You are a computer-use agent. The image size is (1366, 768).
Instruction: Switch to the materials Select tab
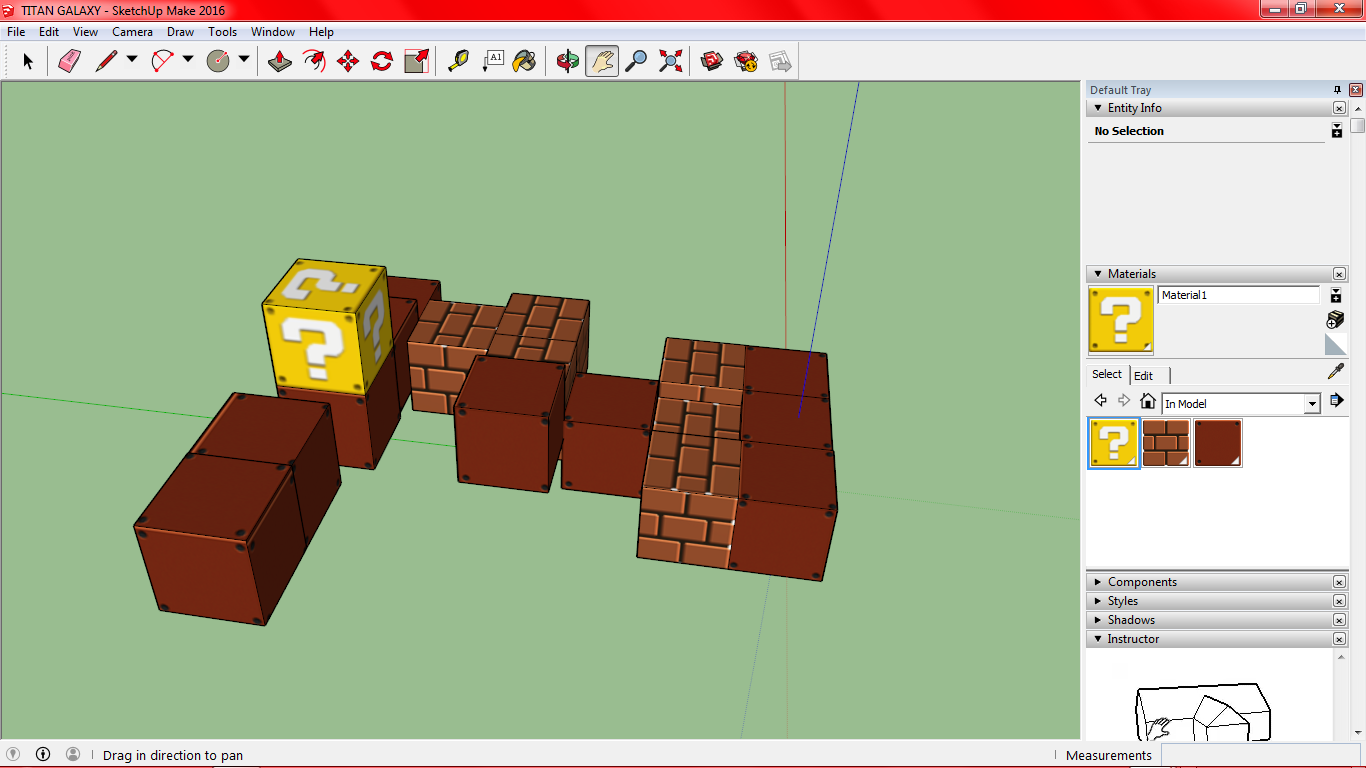point(1107,374)
